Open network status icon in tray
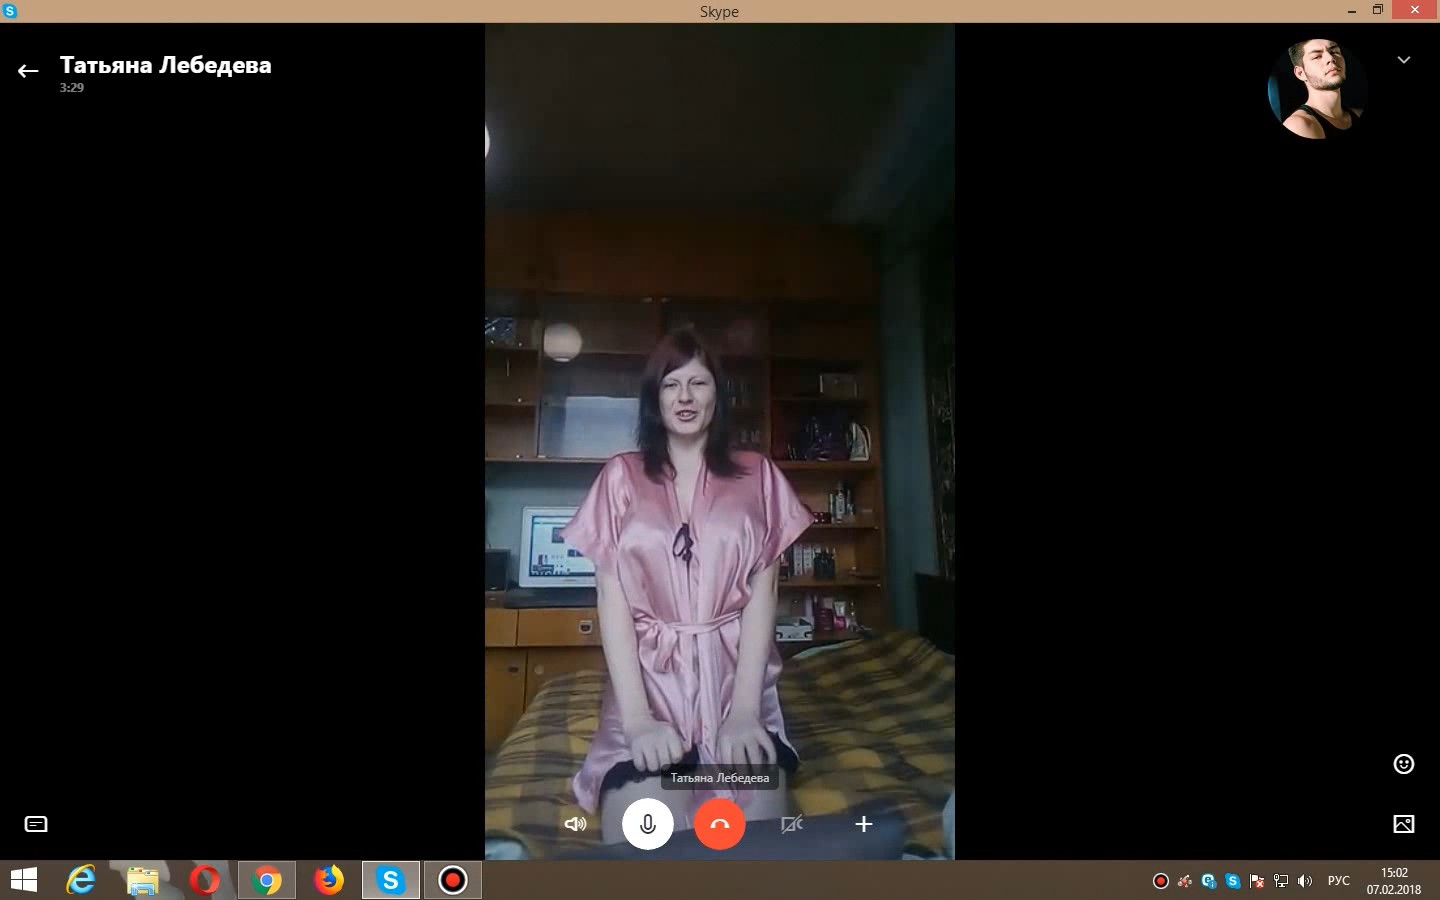 pyautogui.click(x=1281, y=881)
